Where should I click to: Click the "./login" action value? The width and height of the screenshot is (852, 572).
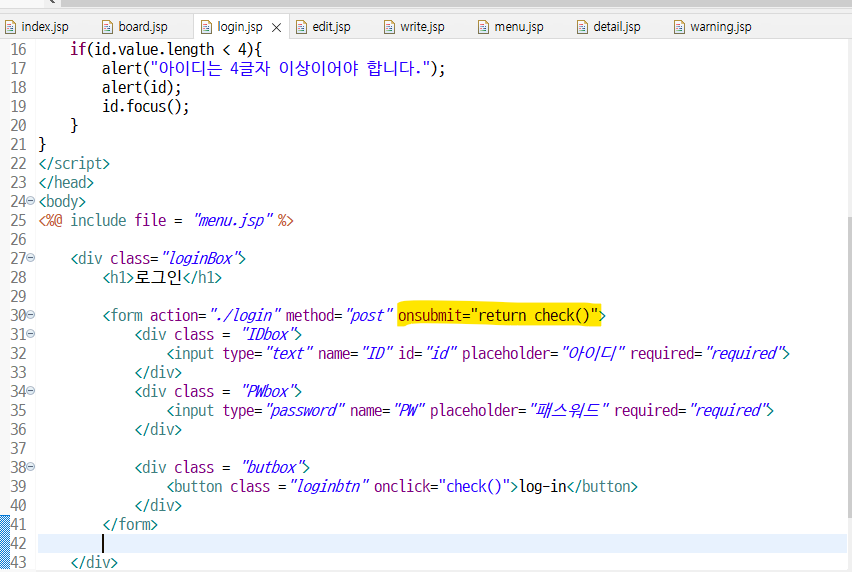245,315
